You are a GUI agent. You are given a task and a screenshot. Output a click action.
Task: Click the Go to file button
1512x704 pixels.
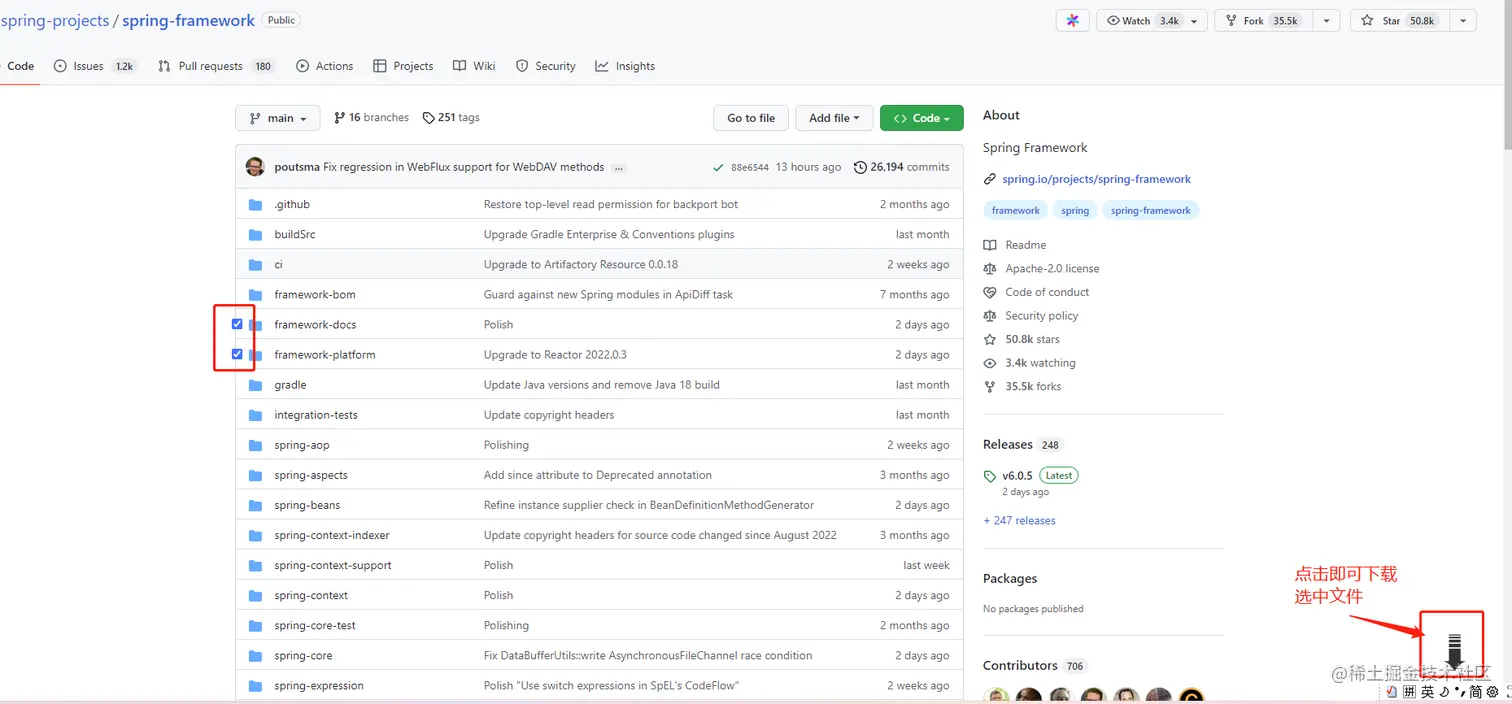[x=751, y=118]
